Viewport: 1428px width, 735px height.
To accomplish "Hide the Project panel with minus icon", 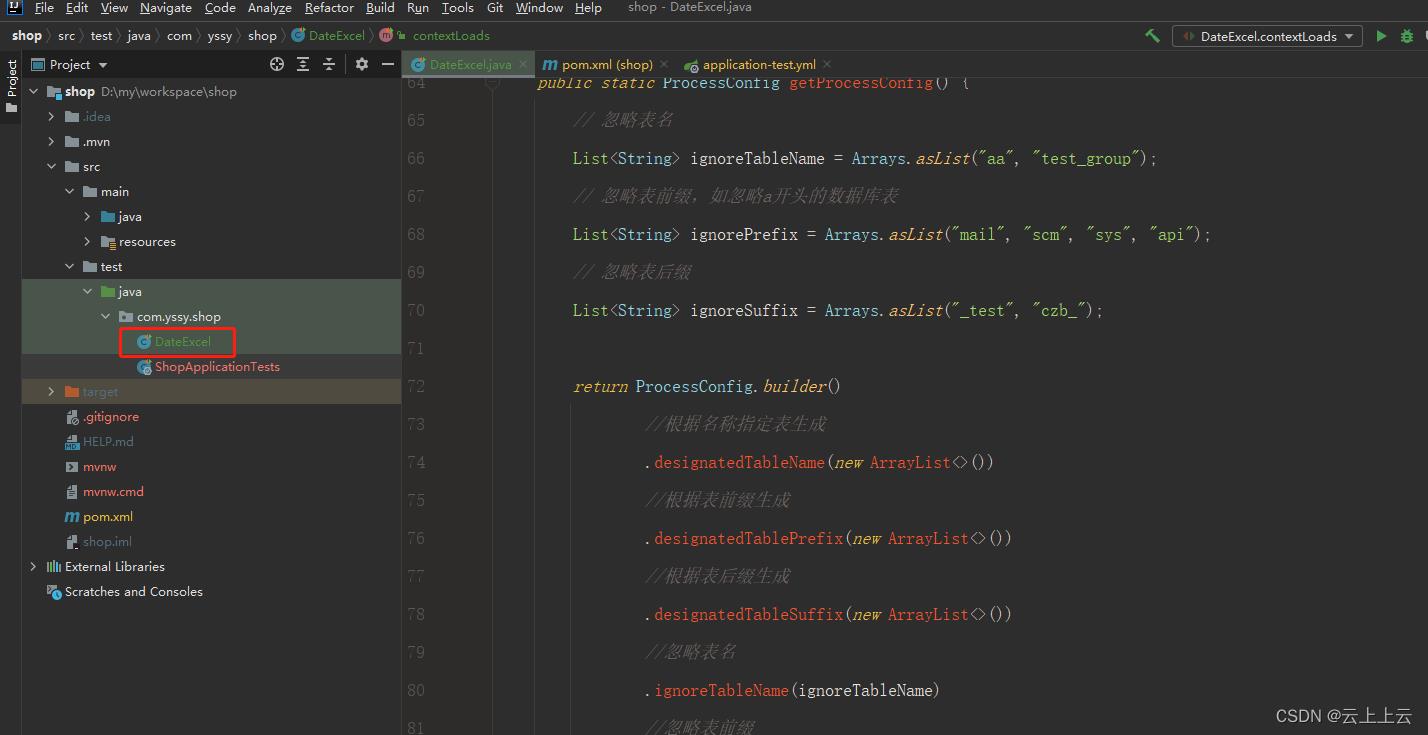I will coord(388,64).
